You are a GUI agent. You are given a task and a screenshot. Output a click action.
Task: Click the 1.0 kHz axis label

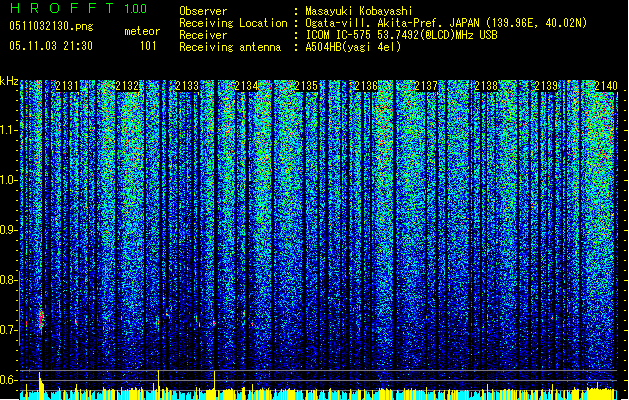[9, 180]
